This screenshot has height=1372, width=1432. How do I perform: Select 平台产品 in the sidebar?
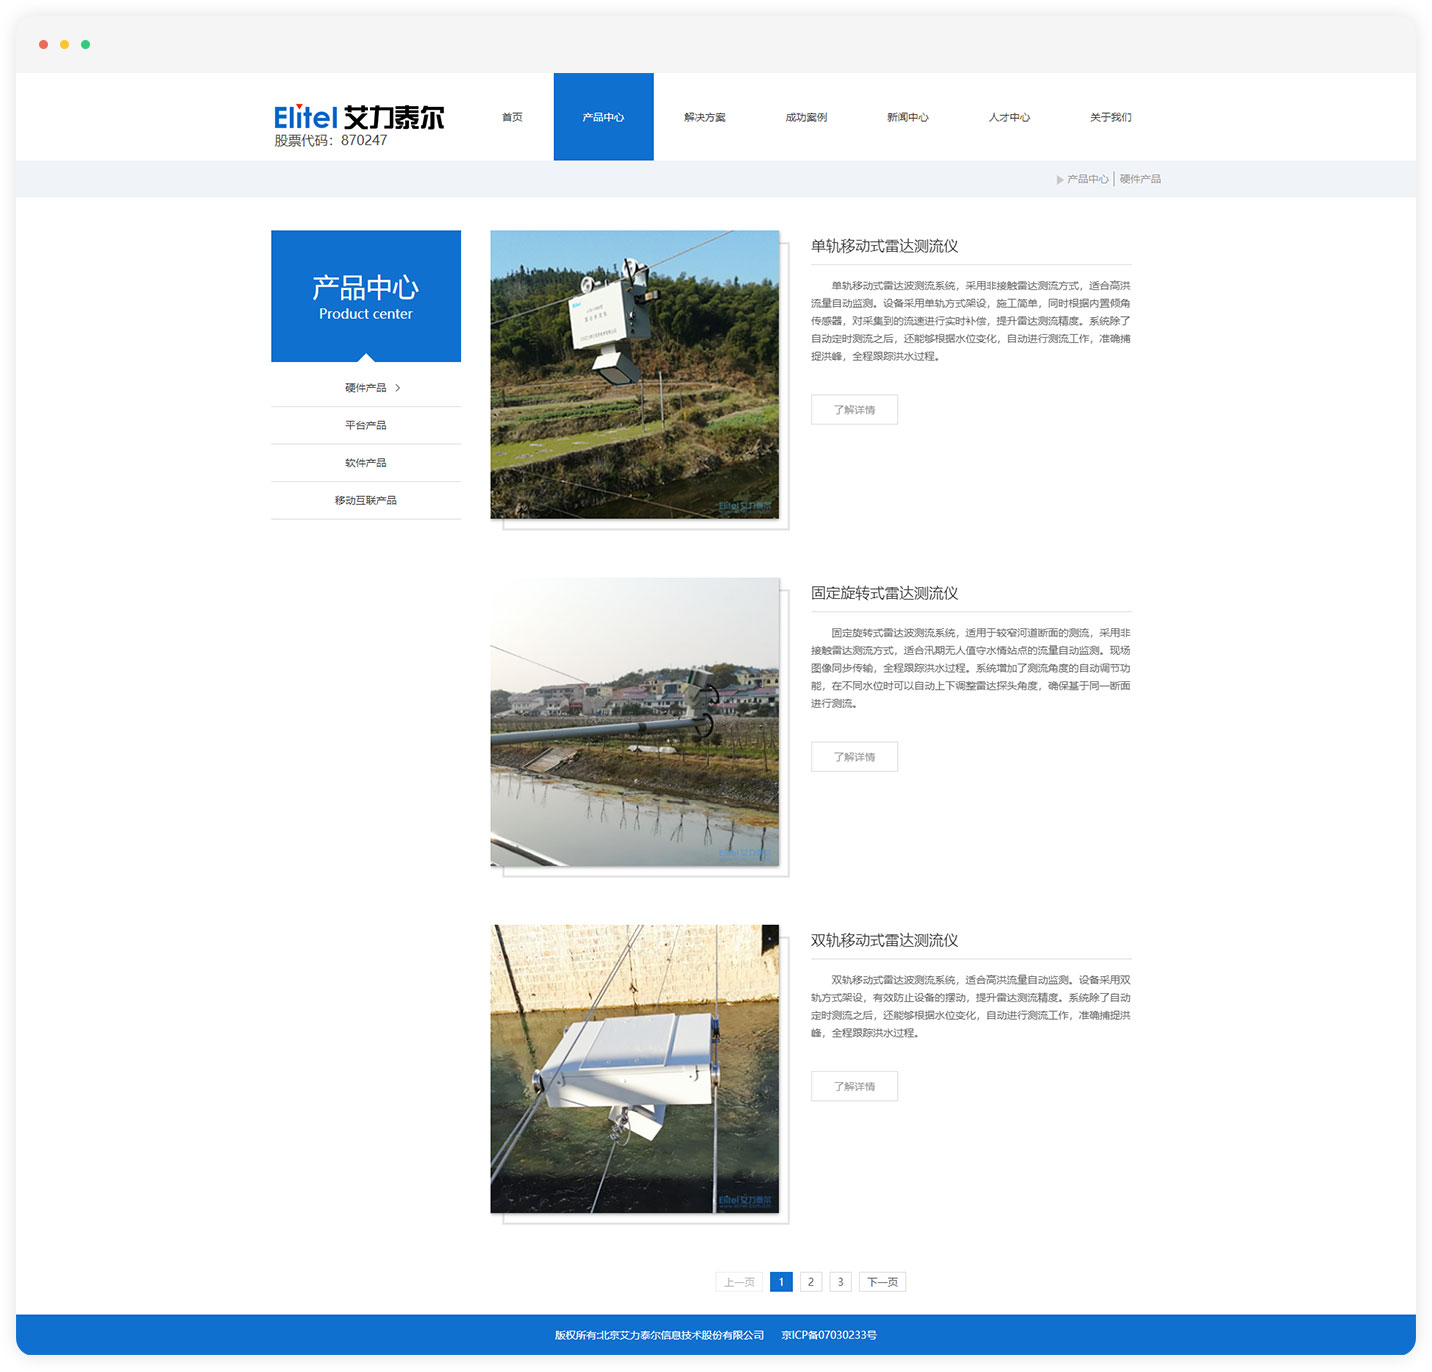[x=365, y=425]
